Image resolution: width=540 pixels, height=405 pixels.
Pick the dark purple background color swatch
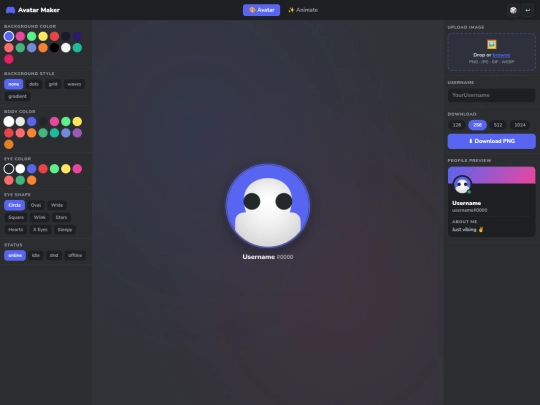(77, 36)
